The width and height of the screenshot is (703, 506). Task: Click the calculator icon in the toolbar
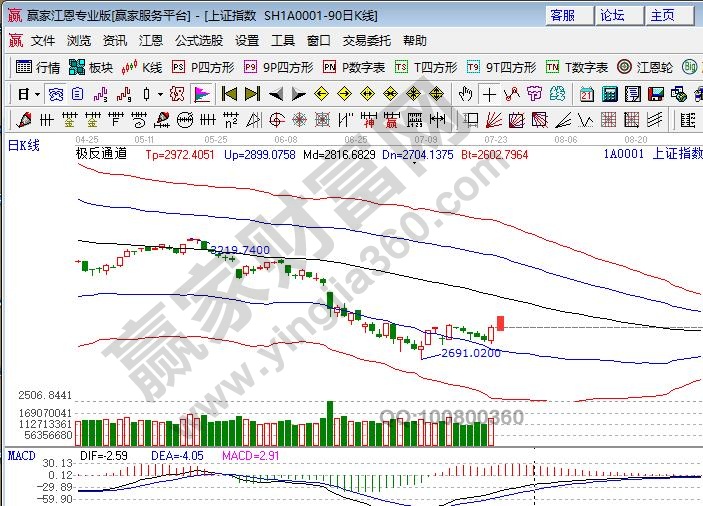[x=608, y=94]
